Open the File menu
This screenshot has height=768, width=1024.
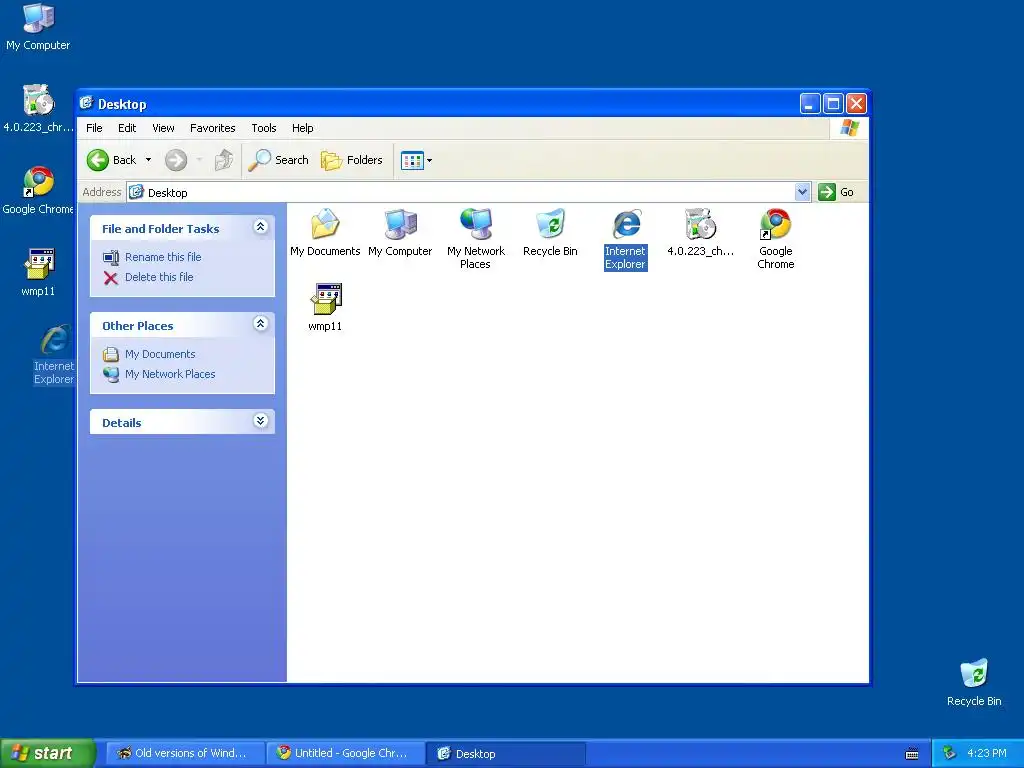tap(94, 128)
